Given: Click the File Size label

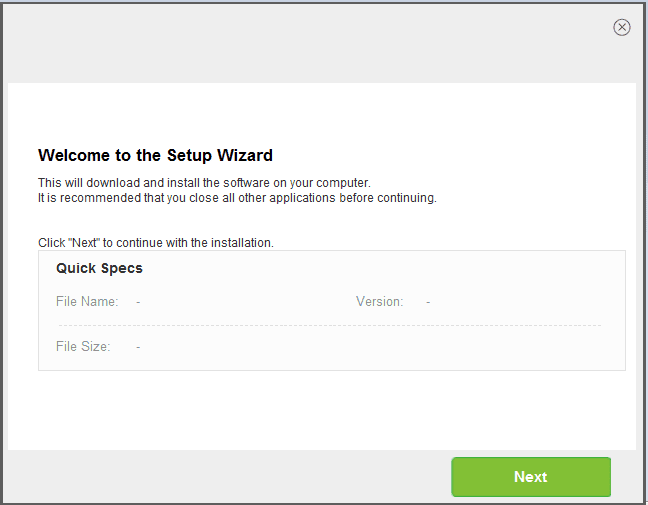Looking at the screenshot, I should tap(83, 346).
